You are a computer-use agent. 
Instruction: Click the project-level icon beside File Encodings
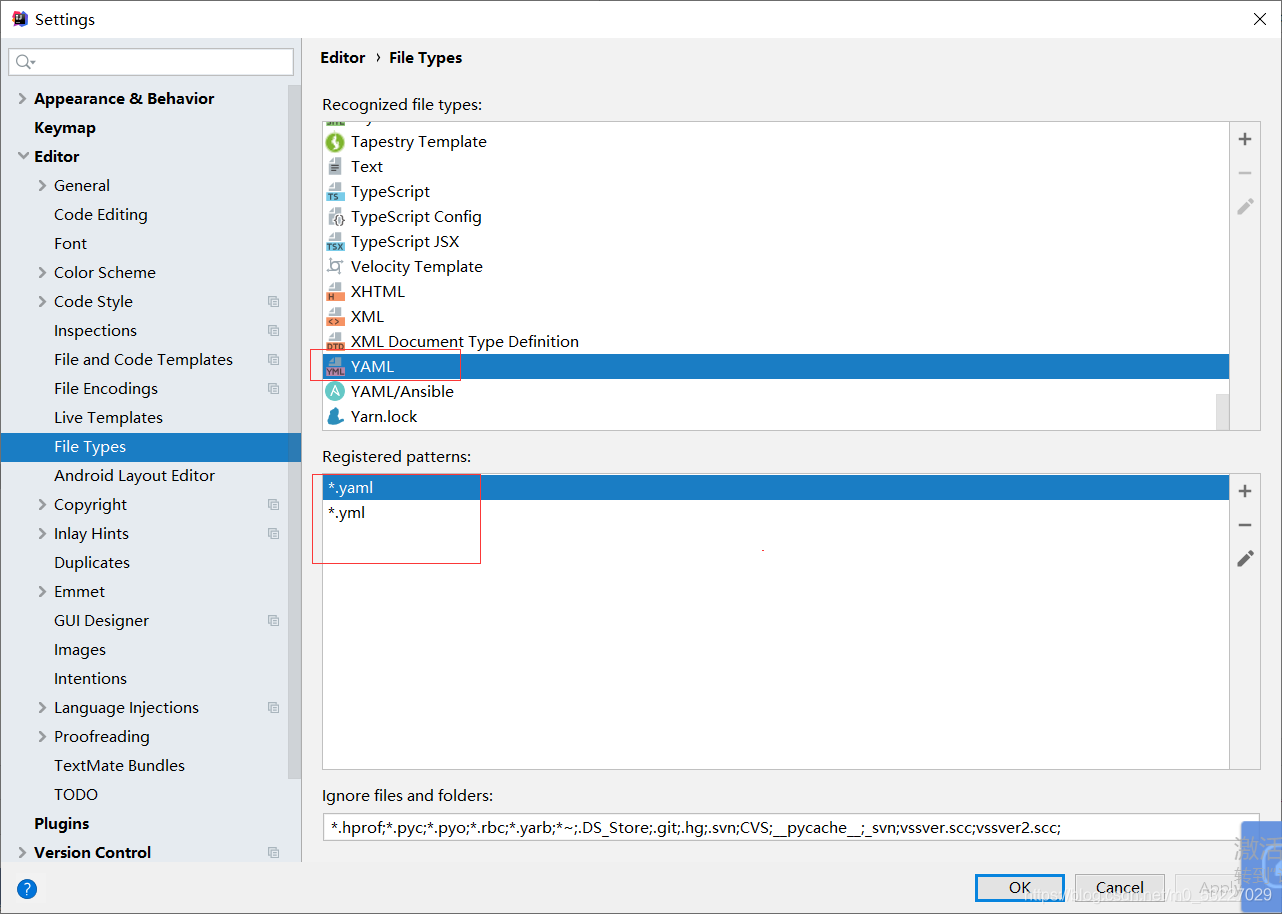[273, 388]
